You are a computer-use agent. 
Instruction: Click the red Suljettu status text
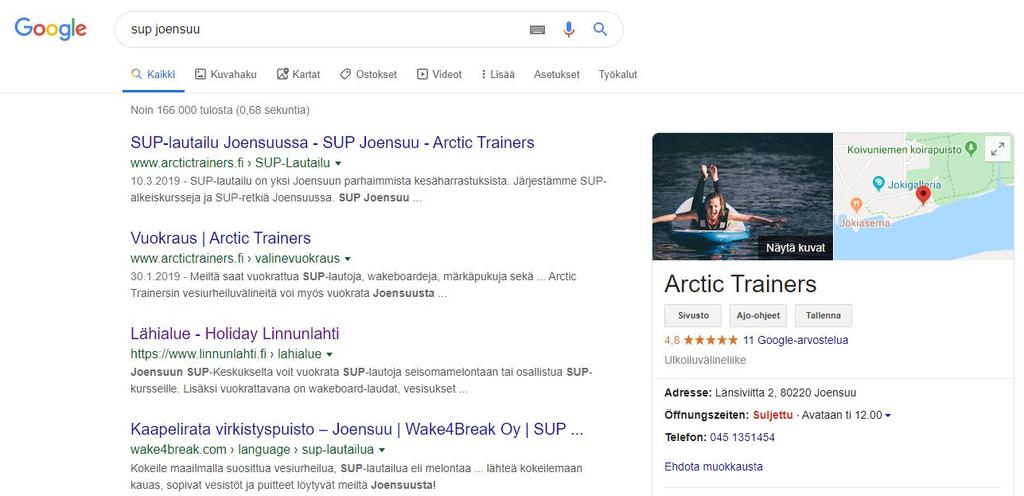(x=773, y=415)
